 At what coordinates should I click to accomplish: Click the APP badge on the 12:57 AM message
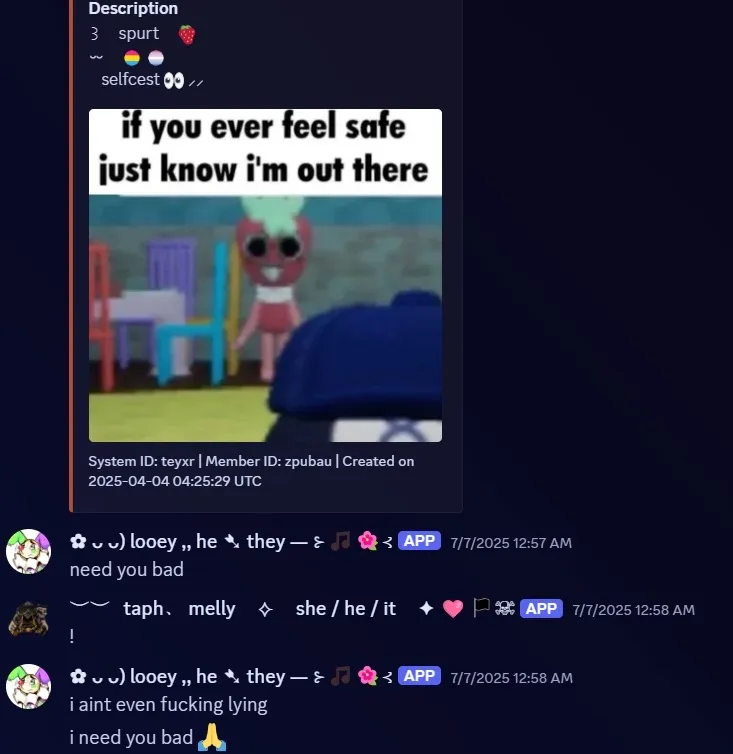click(419, 541)
